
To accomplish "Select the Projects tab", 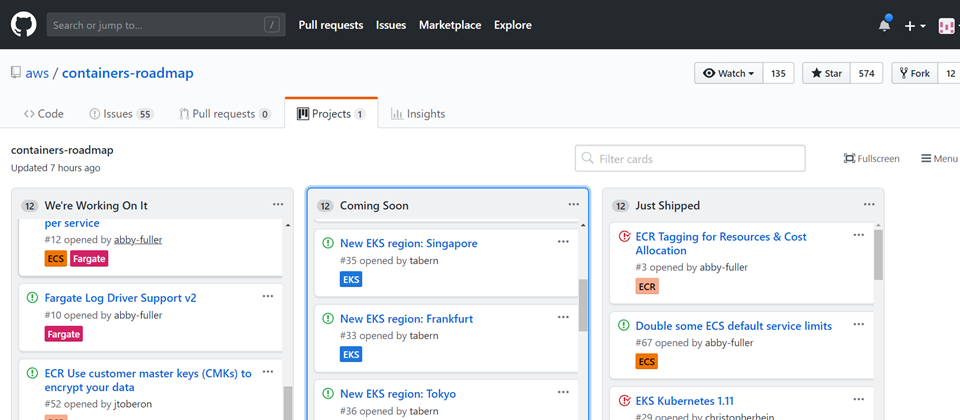I will point(331,114).
